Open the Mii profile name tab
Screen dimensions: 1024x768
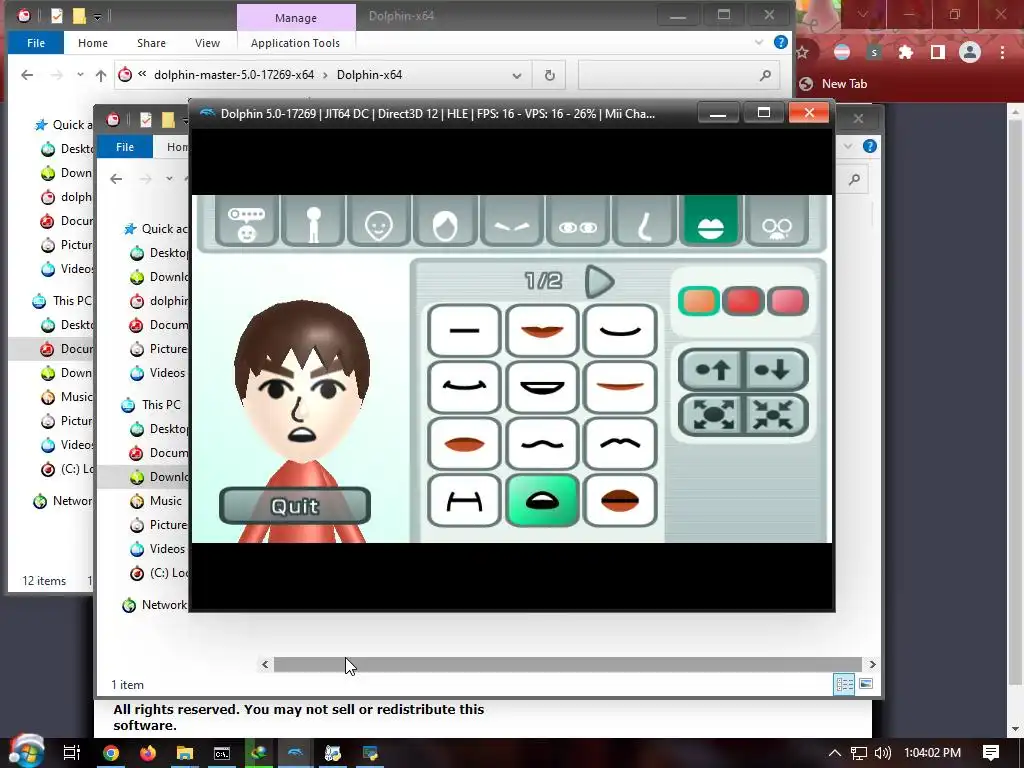pos(246,222)
